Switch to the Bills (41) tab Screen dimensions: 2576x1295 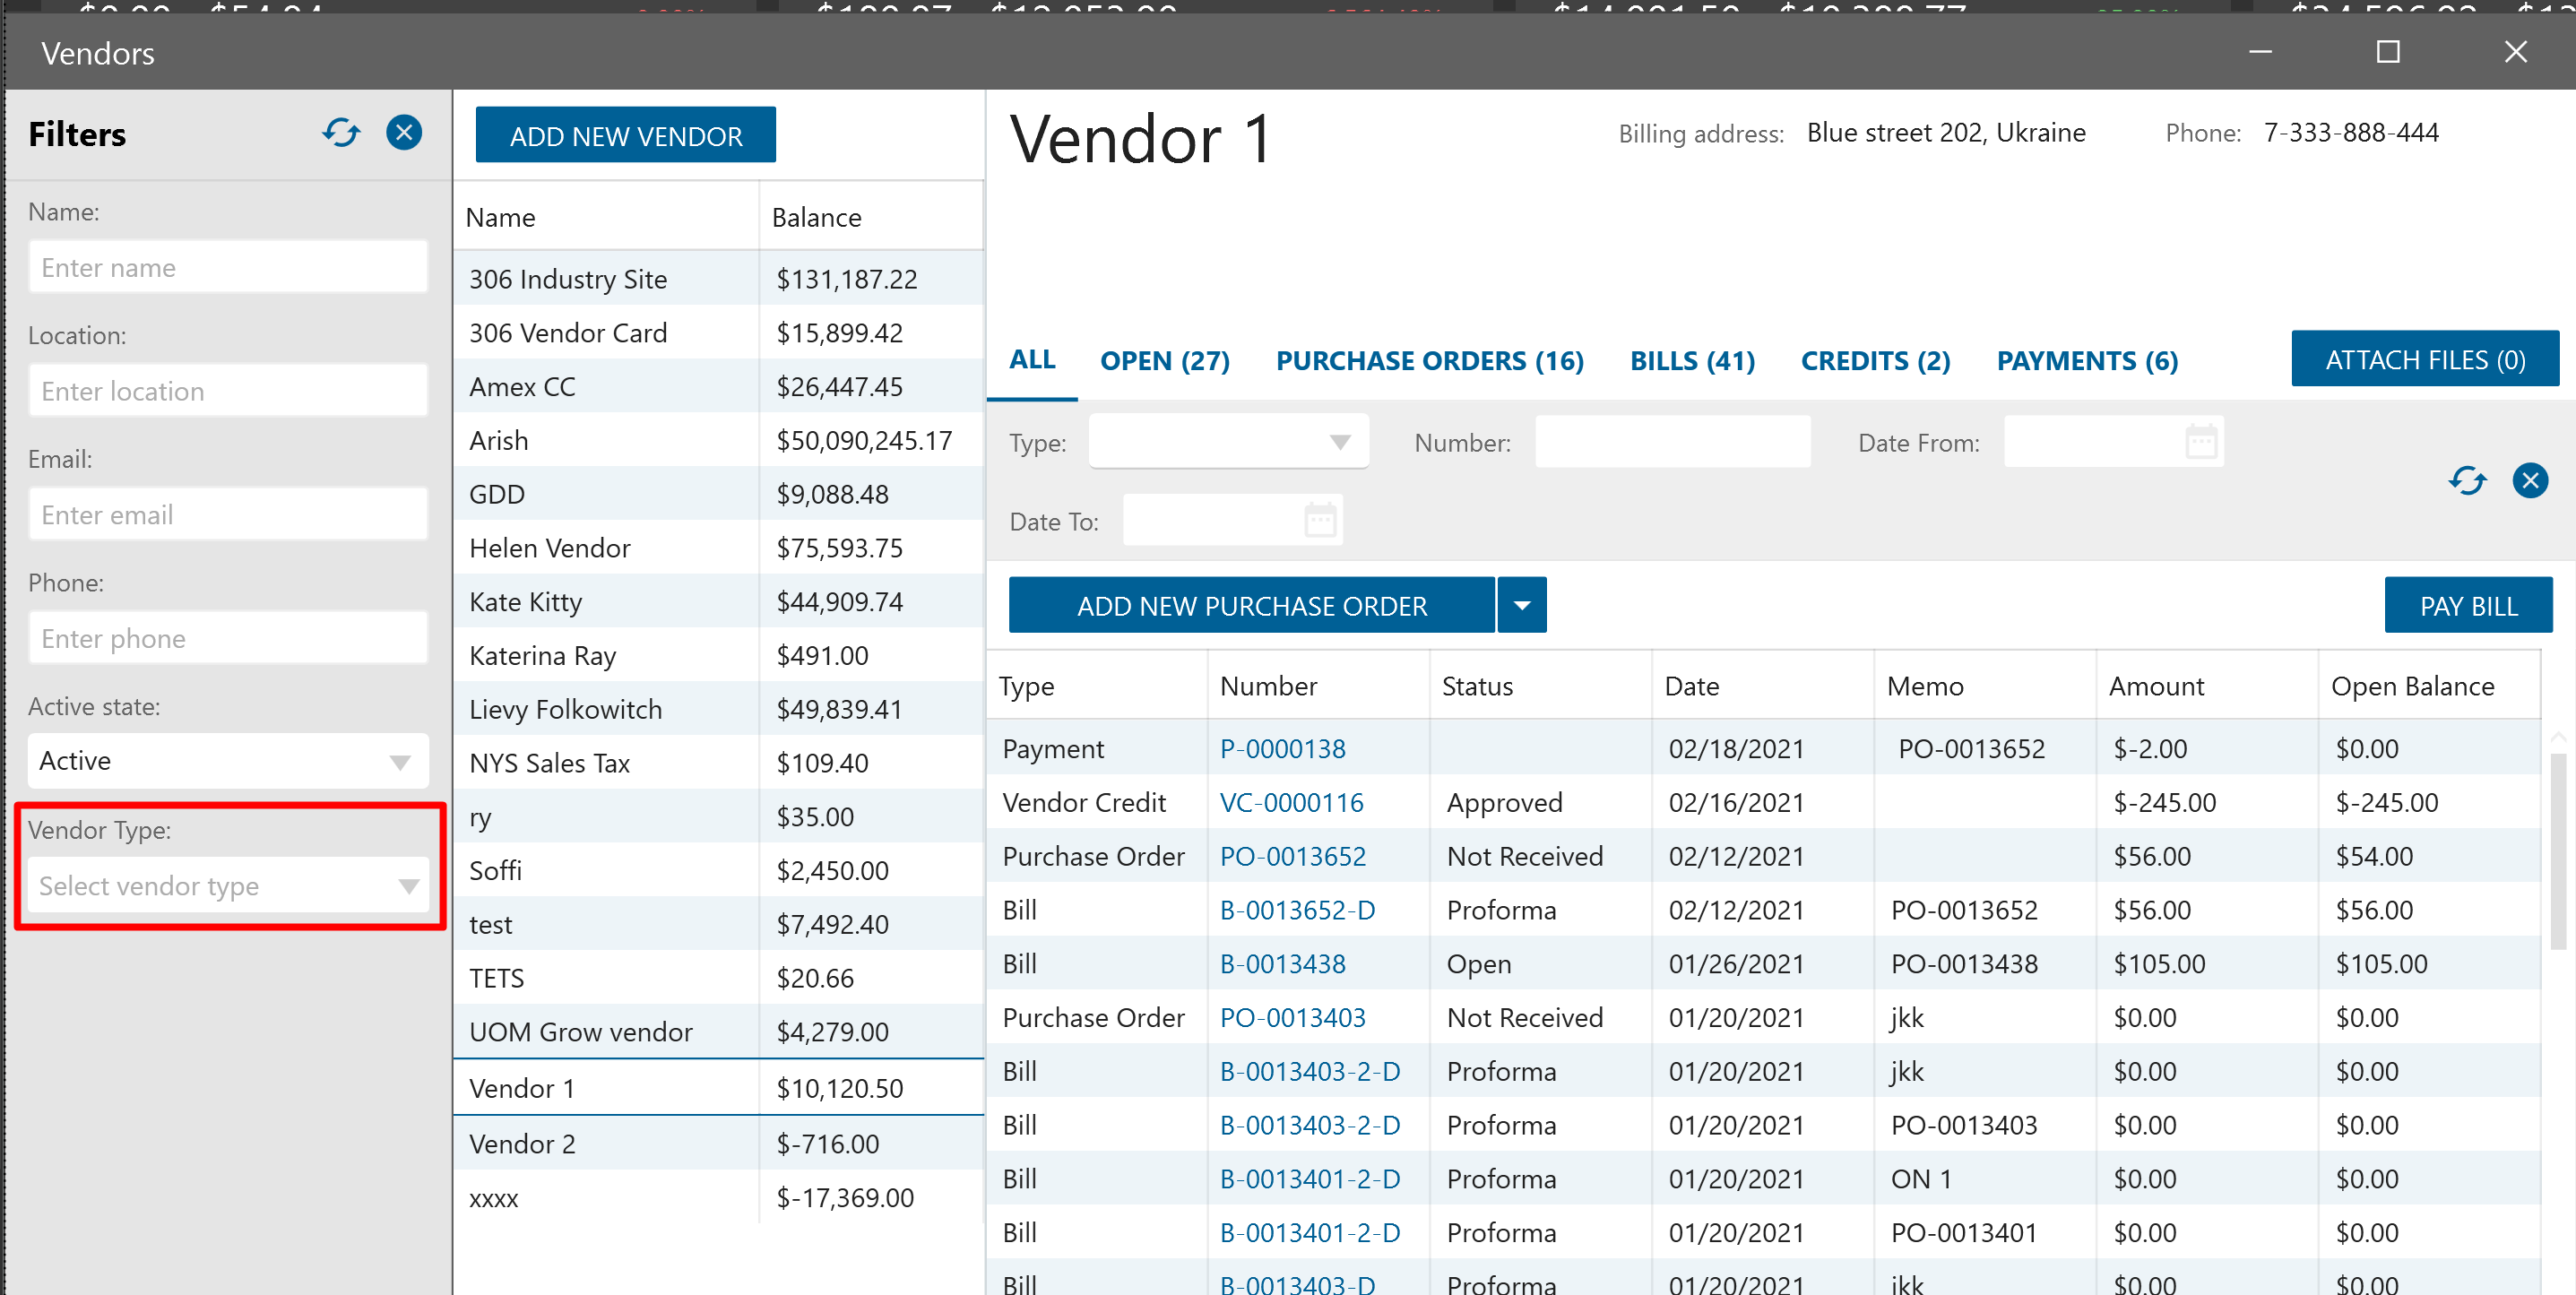[x=1692, y=361]
